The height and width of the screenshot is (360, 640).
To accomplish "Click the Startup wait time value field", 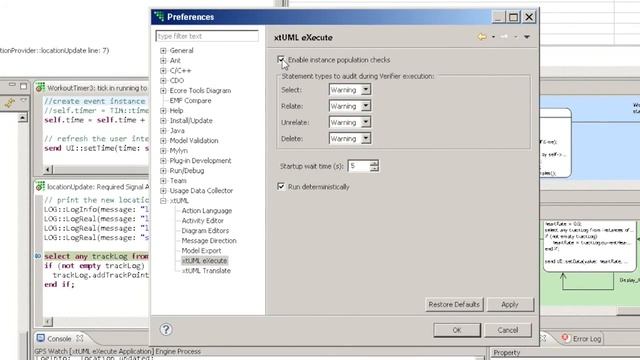I will (x=359, y=166).
